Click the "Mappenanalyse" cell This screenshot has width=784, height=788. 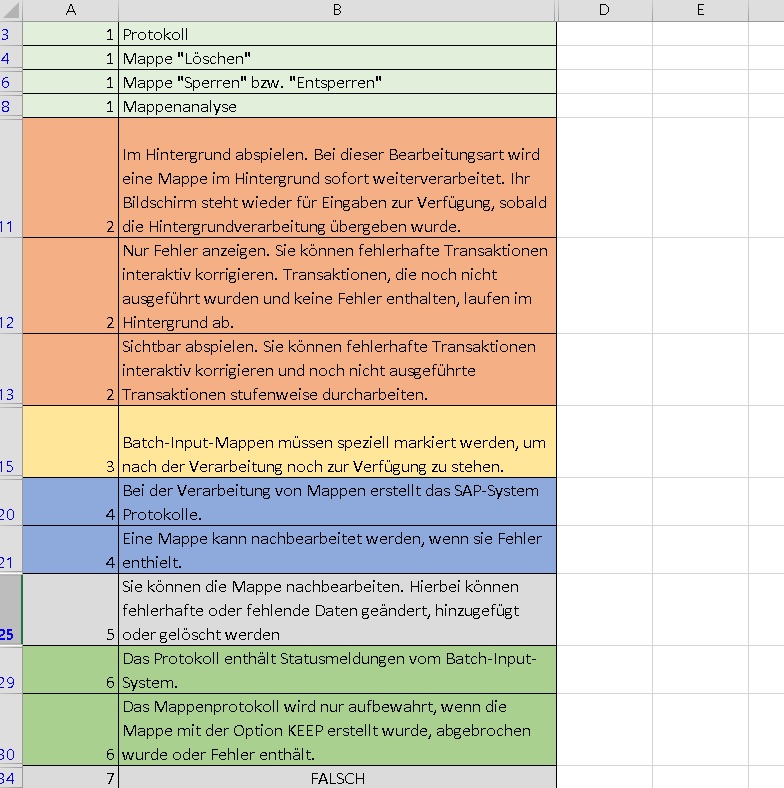pos(338,106)
